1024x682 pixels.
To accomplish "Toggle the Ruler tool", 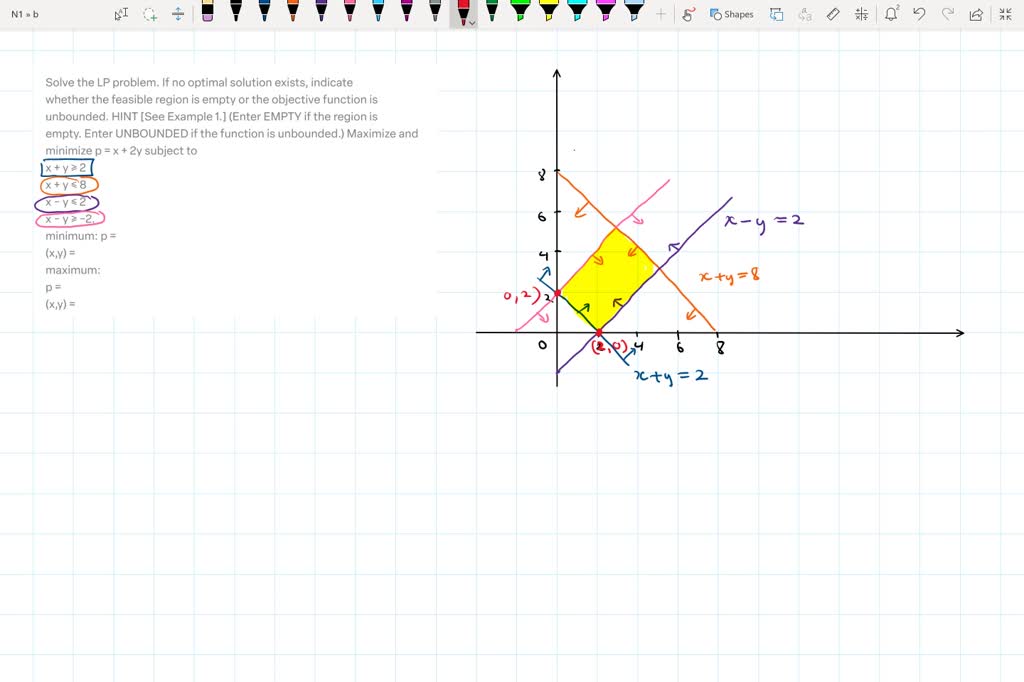I will [x=833, y=14].
